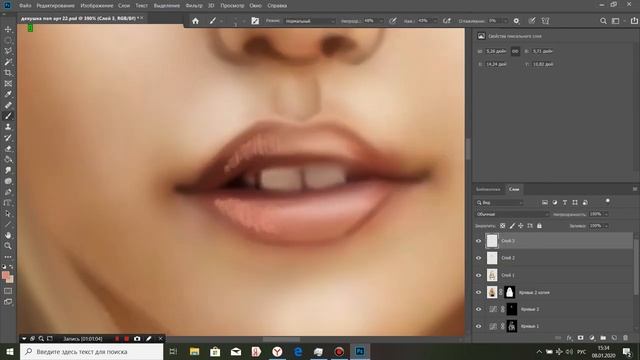Select the Healing Brush tool
Image resolution: width=640 pixels, height=360 pixels.
(x=8, y=105)
